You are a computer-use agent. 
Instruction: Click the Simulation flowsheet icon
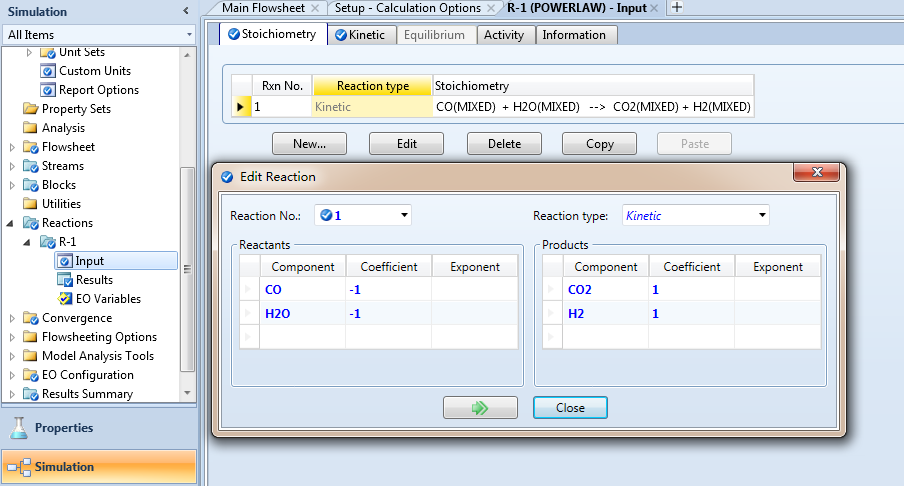[x=18, y=467]
